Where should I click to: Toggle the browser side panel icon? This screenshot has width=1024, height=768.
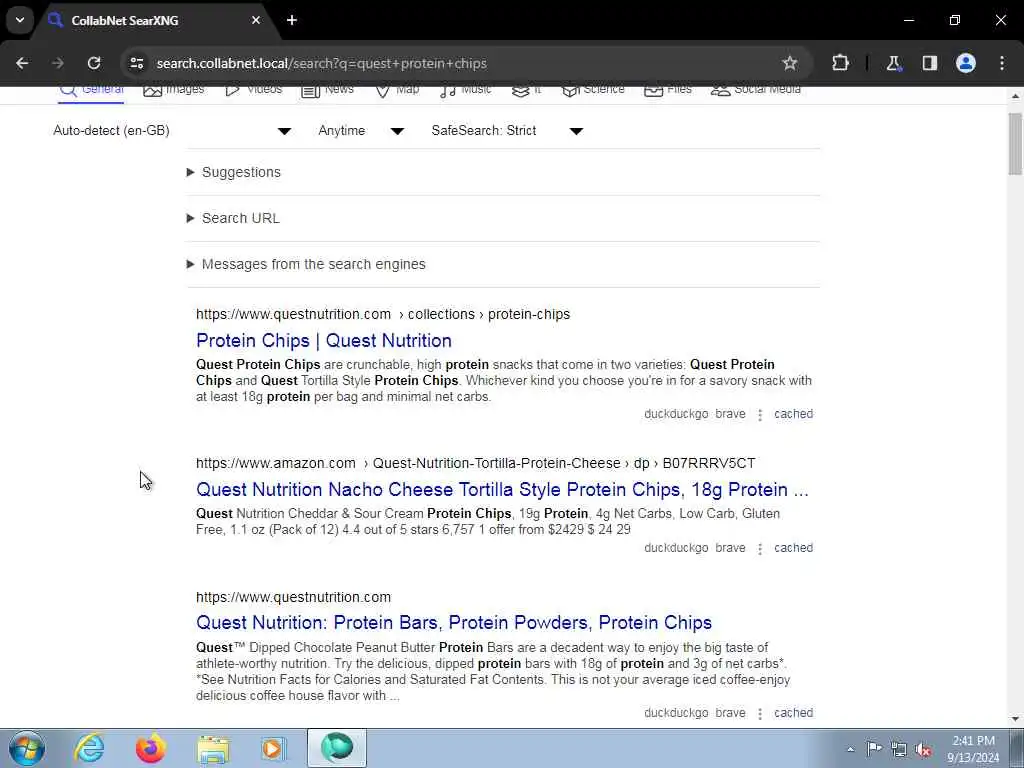(x=930, y=63)
